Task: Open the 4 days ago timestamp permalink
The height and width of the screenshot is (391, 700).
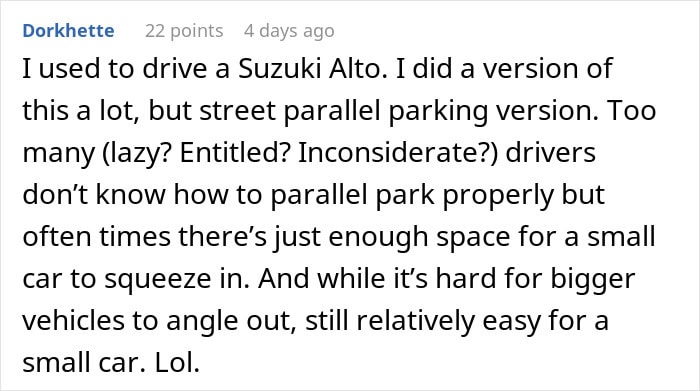Action: (289, 31)
